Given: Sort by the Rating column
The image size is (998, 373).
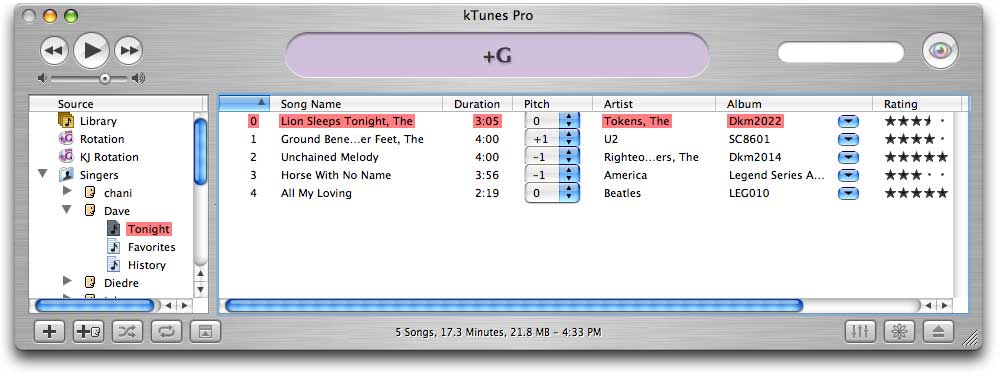Looking at the screenshot, I should pyautogui.click(x=917, y=104).
